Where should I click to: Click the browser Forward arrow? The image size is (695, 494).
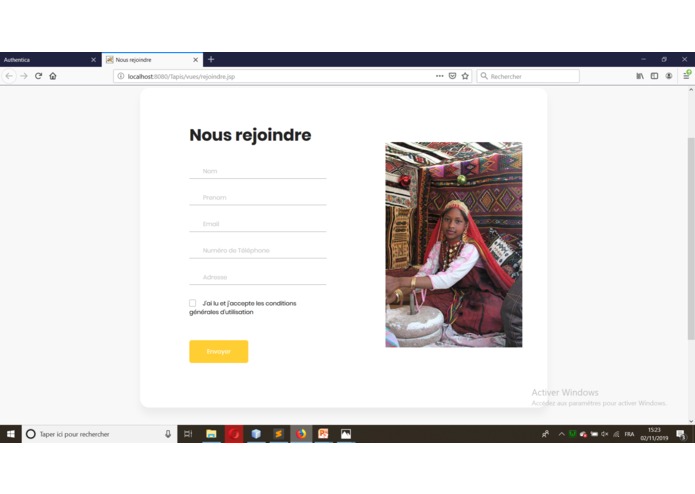click(x=24, y=76)
